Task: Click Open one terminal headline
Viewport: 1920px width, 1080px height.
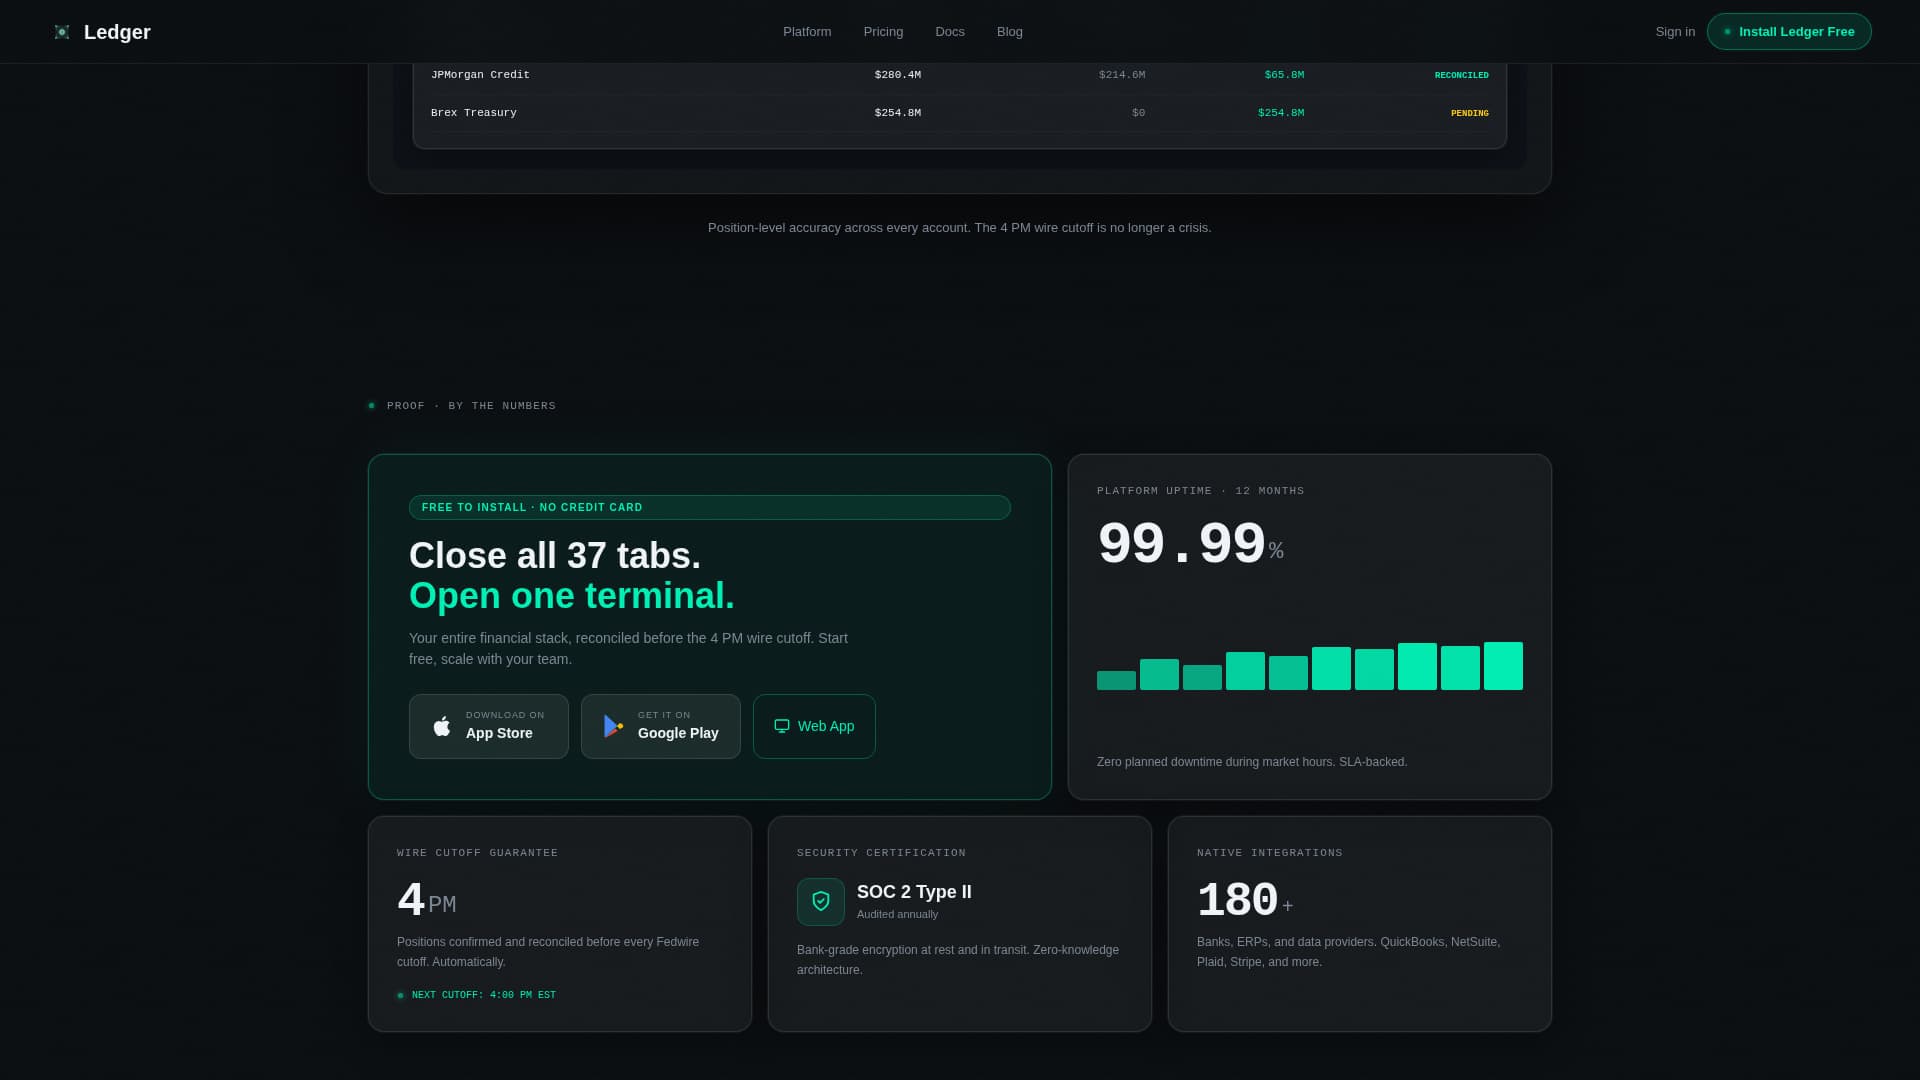Action: pyautogui.click(x=572, y=596)
